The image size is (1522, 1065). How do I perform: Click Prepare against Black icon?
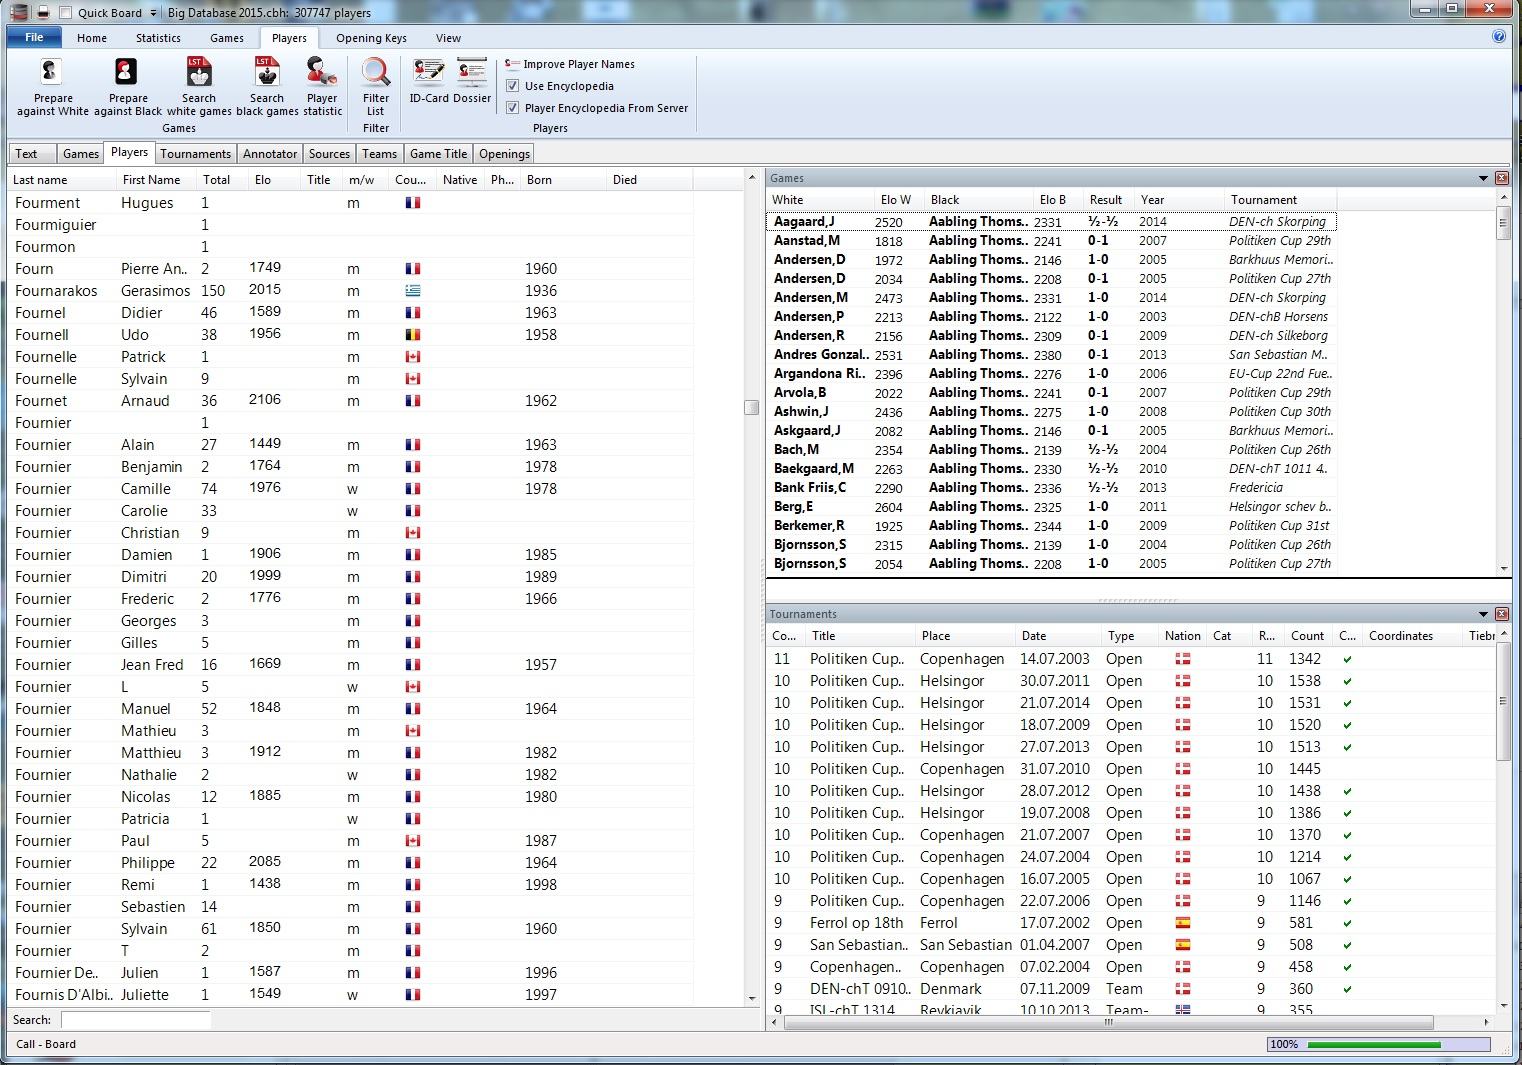[126, 73]
